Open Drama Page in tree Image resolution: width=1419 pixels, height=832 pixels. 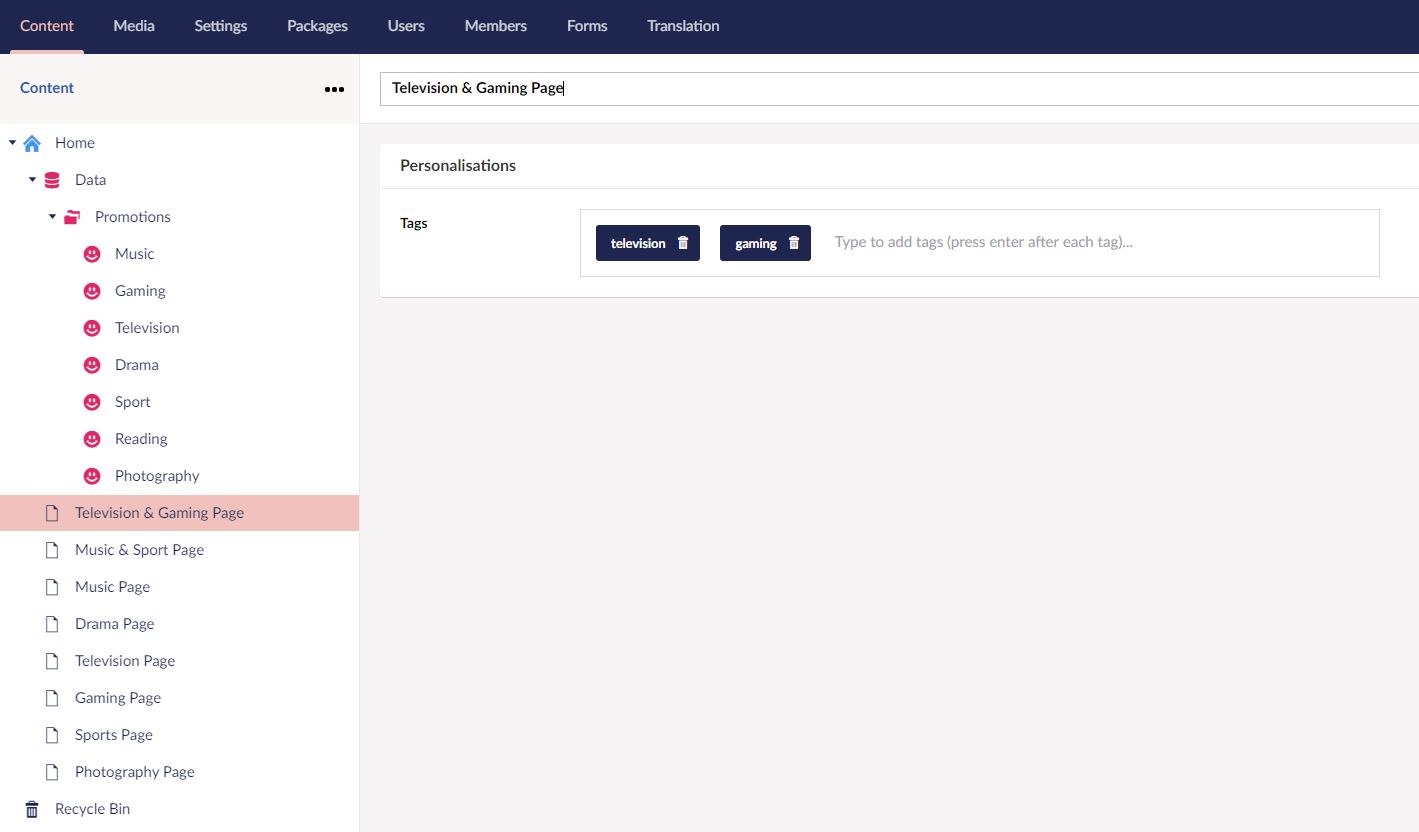click(115, 624)
